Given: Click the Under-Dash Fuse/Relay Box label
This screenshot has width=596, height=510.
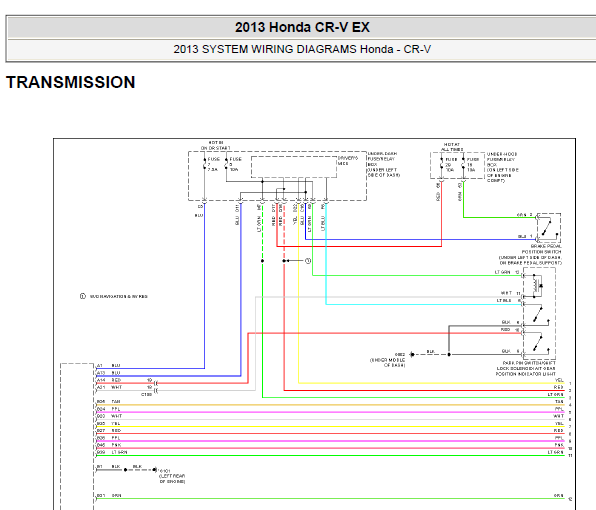Looking at the screenshot, I should click(384, 165).
